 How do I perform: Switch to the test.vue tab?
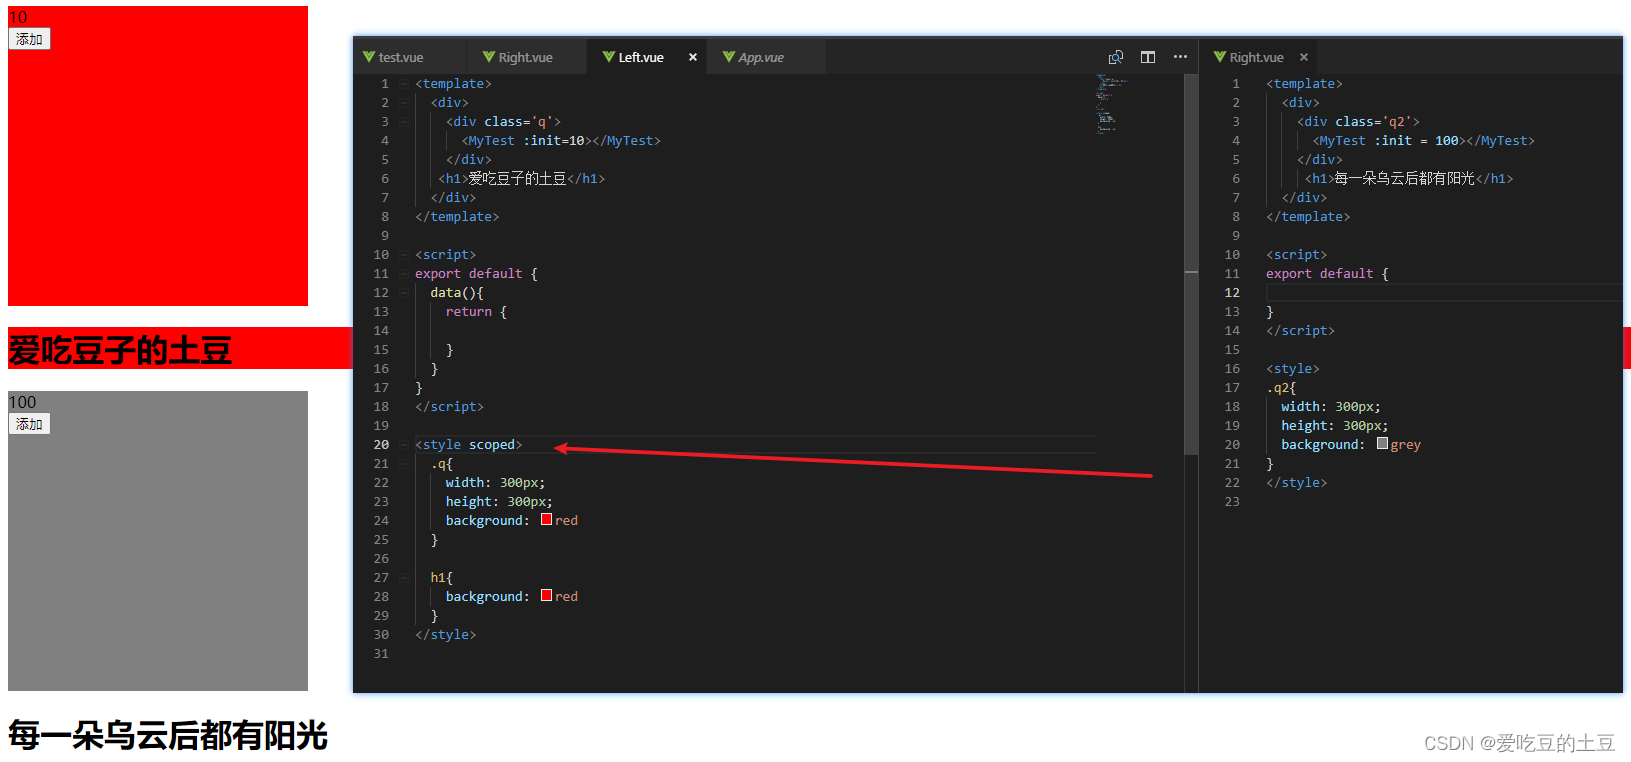pos(401,57)
